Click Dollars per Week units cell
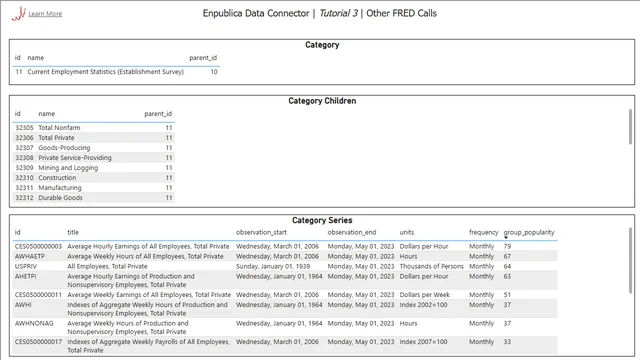 424,295
